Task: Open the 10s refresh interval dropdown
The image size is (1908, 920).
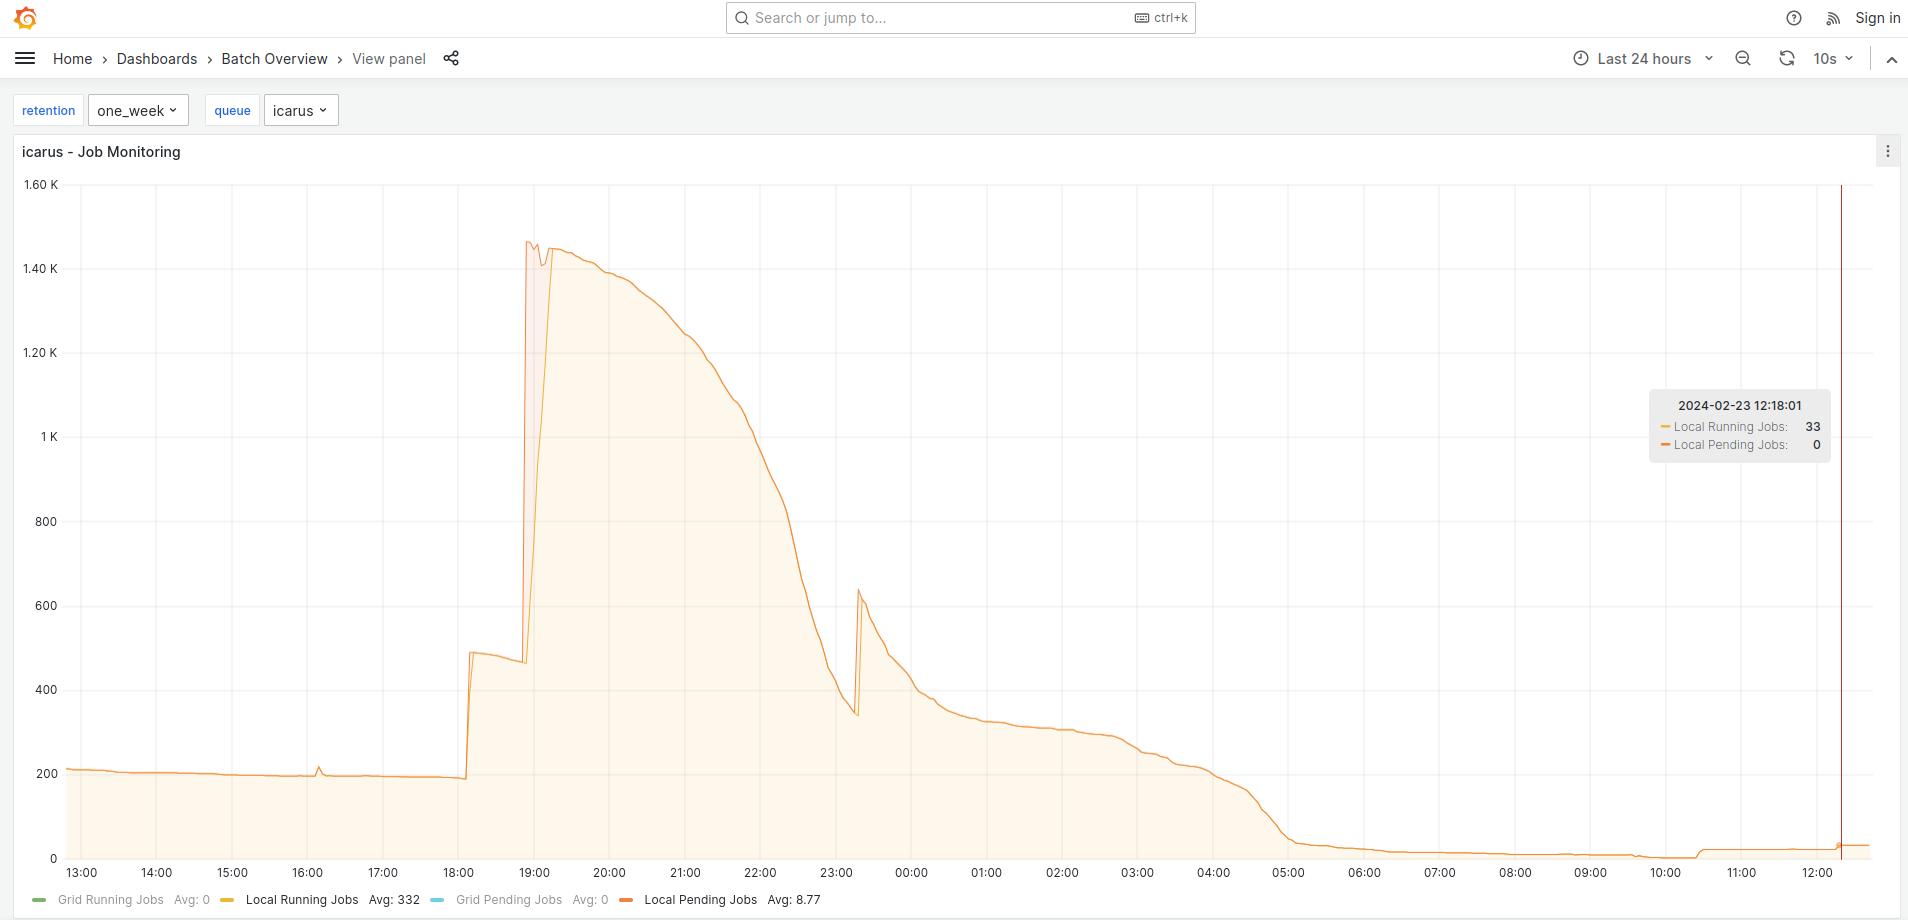Action: [1833, 59]
